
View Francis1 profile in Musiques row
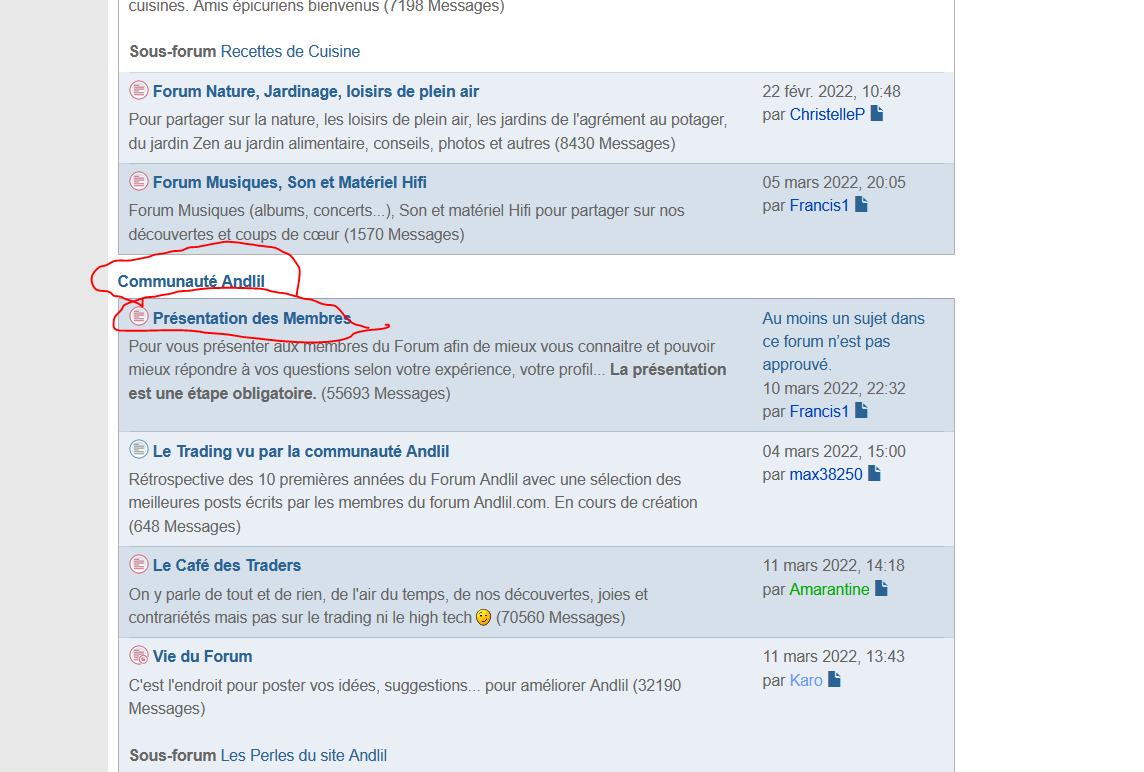click(819, 206)
